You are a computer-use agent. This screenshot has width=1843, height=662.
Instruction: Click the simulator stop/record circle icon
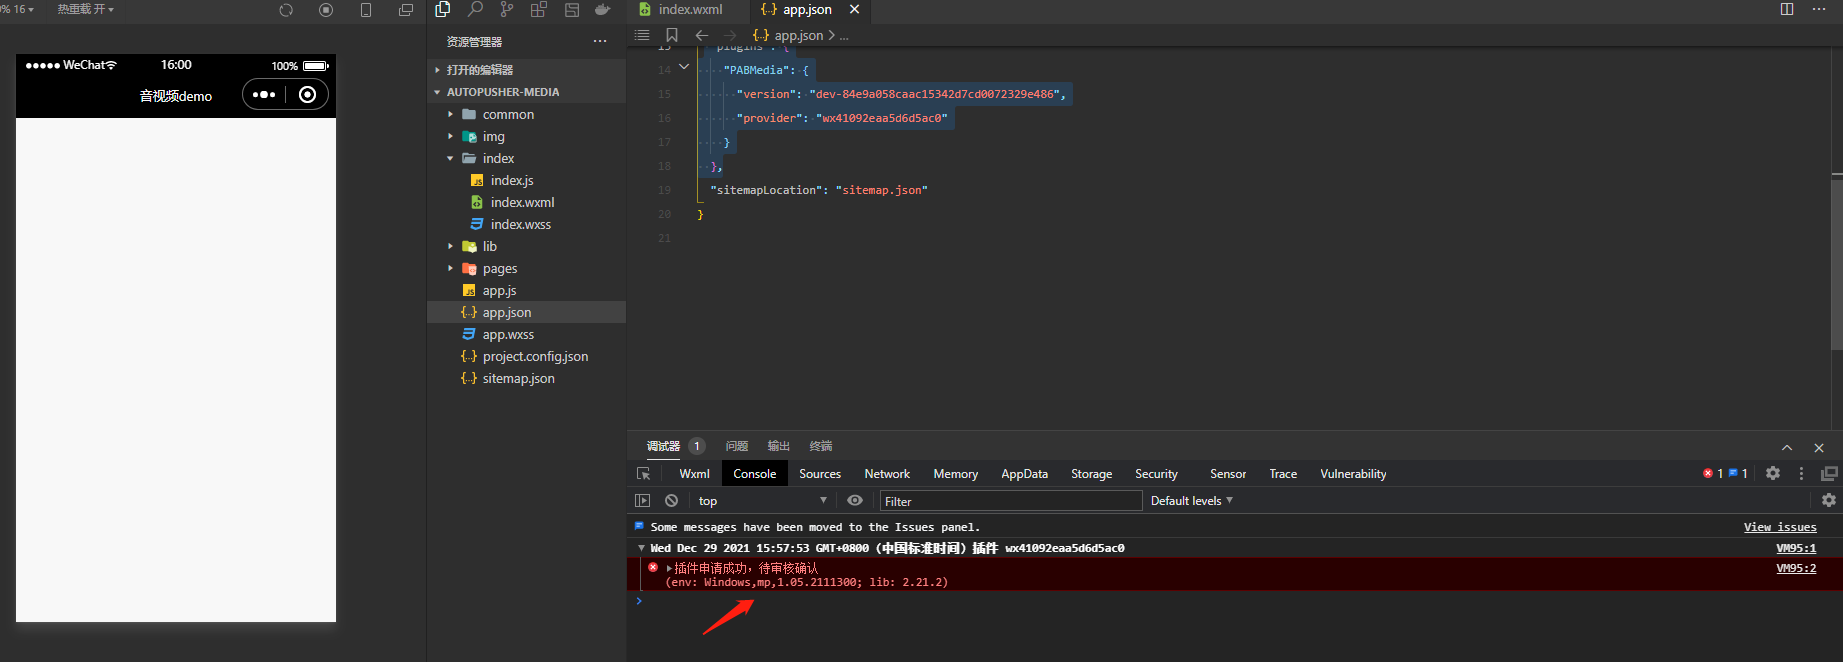[326, 10]
